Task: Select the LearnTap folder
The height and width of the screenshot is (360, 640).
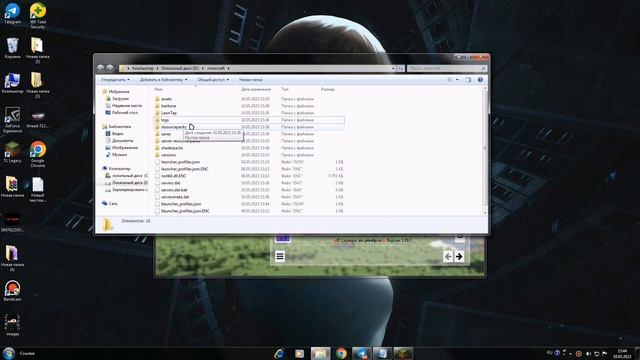Action: click(169, 113)
